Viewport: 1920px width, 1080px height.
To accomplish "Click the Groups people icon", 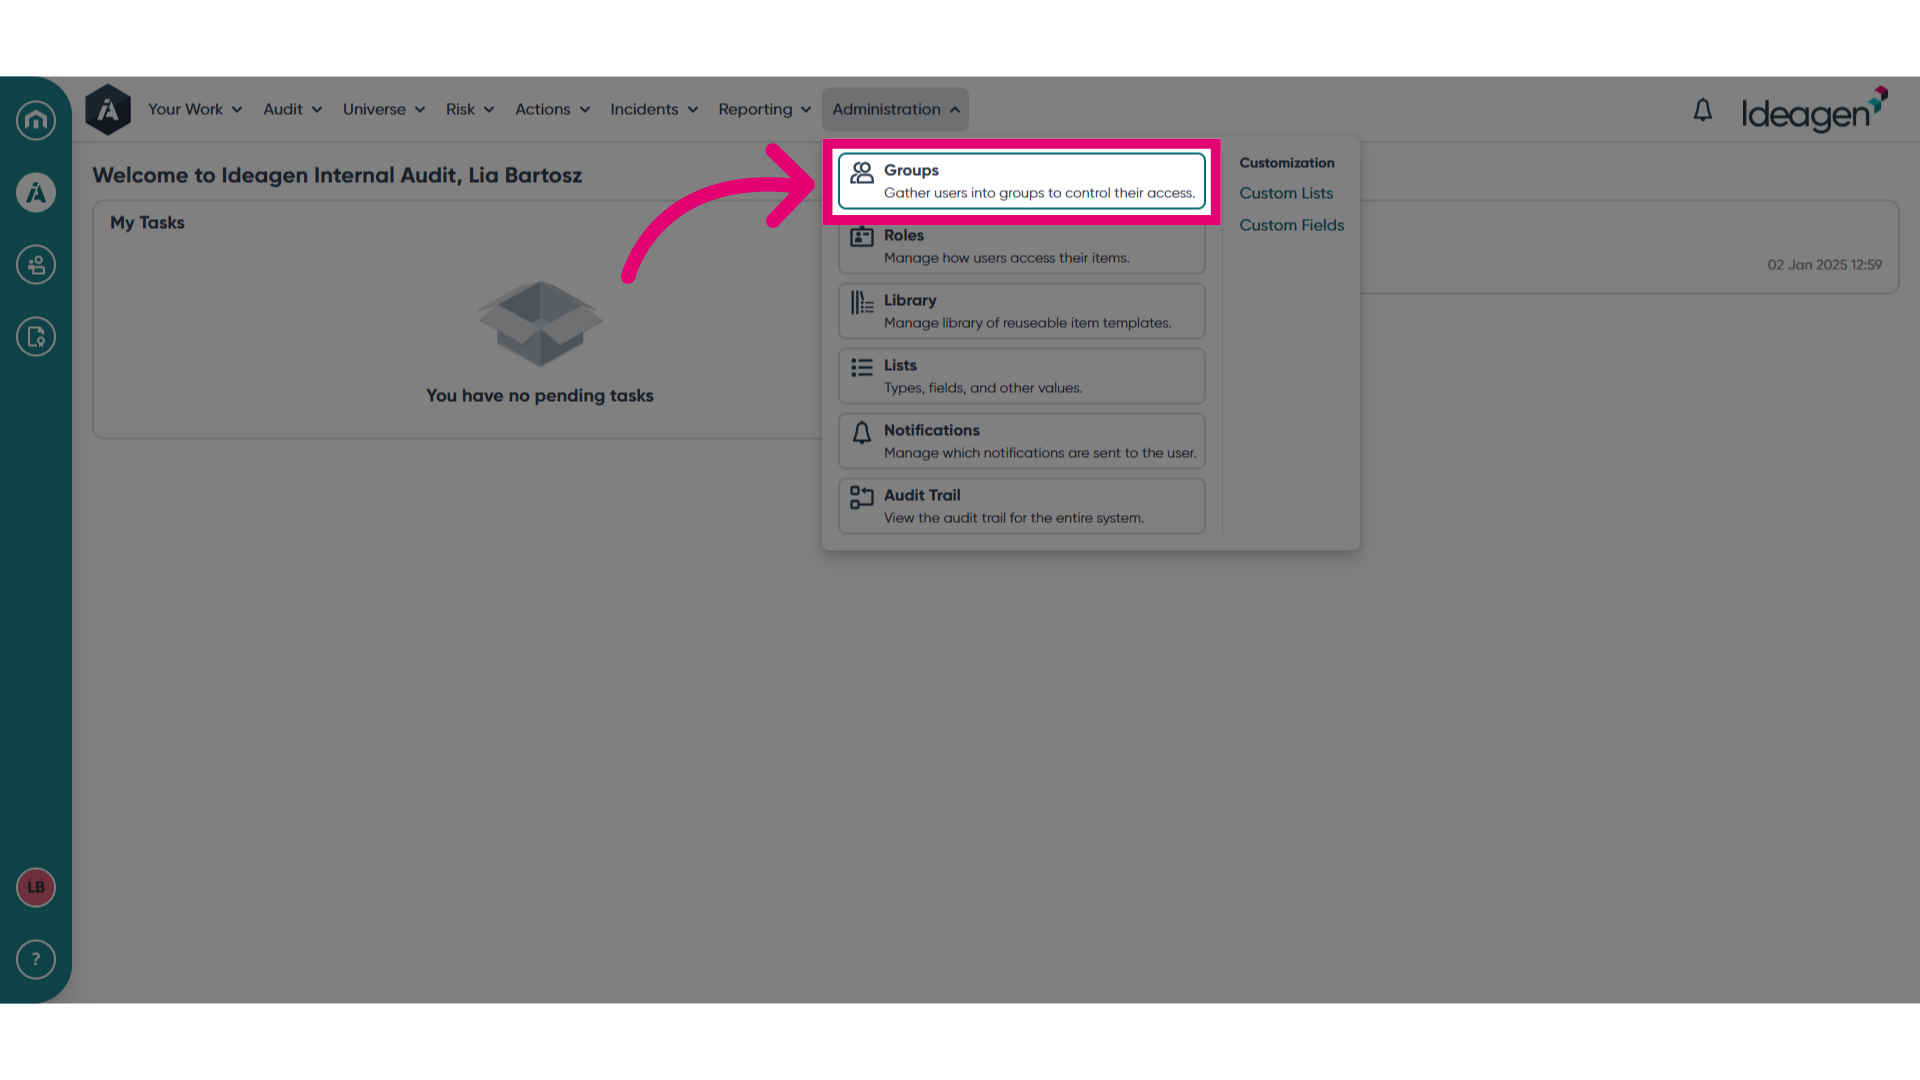I will pyautogui.click(x=862, y=173).
